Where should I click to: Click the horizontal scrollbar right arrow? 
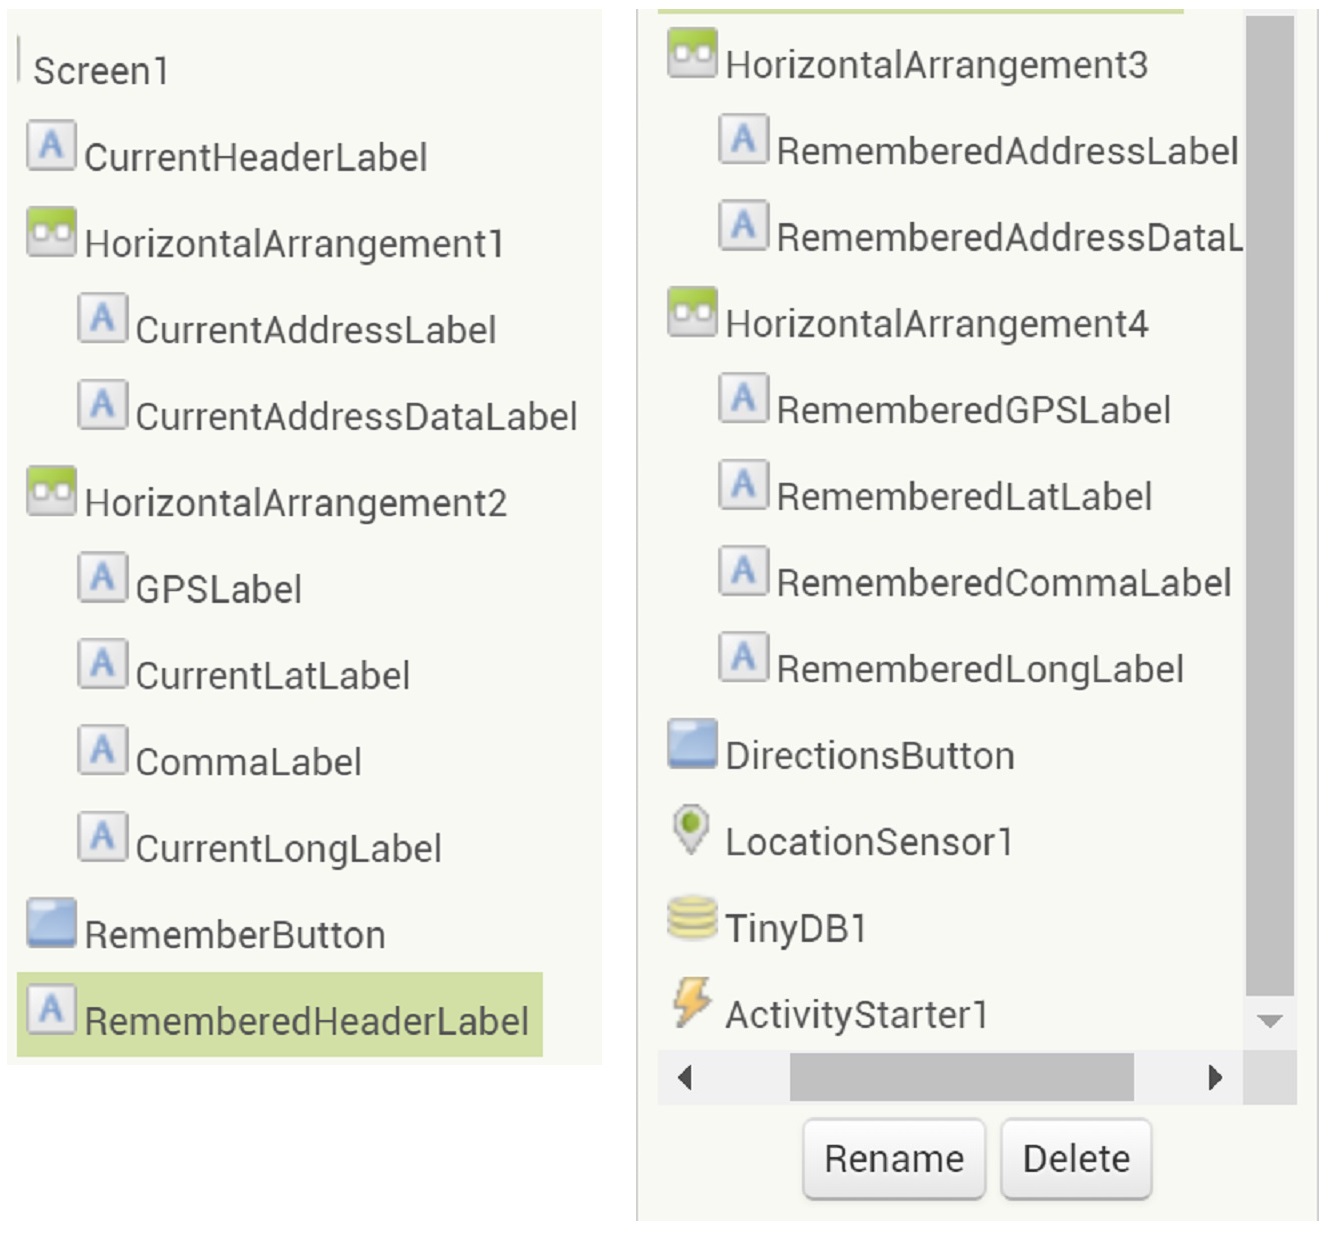[x=1215, y=1077]
